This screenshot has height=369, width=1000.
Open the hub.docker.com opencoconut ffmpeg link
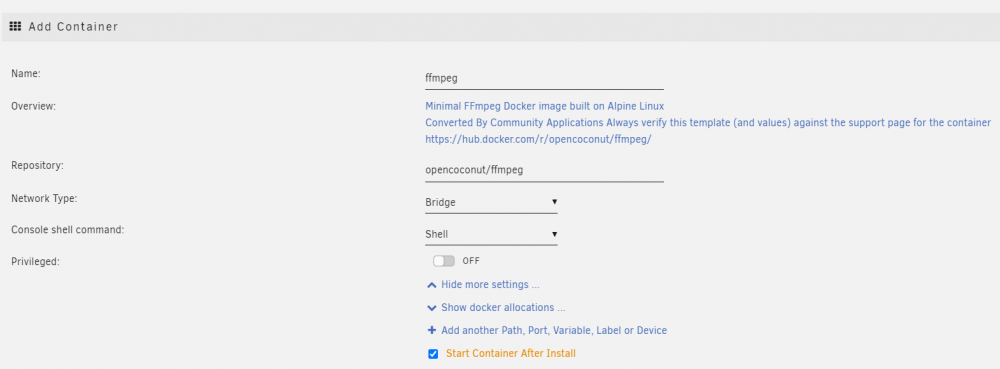tap(538, 139)
